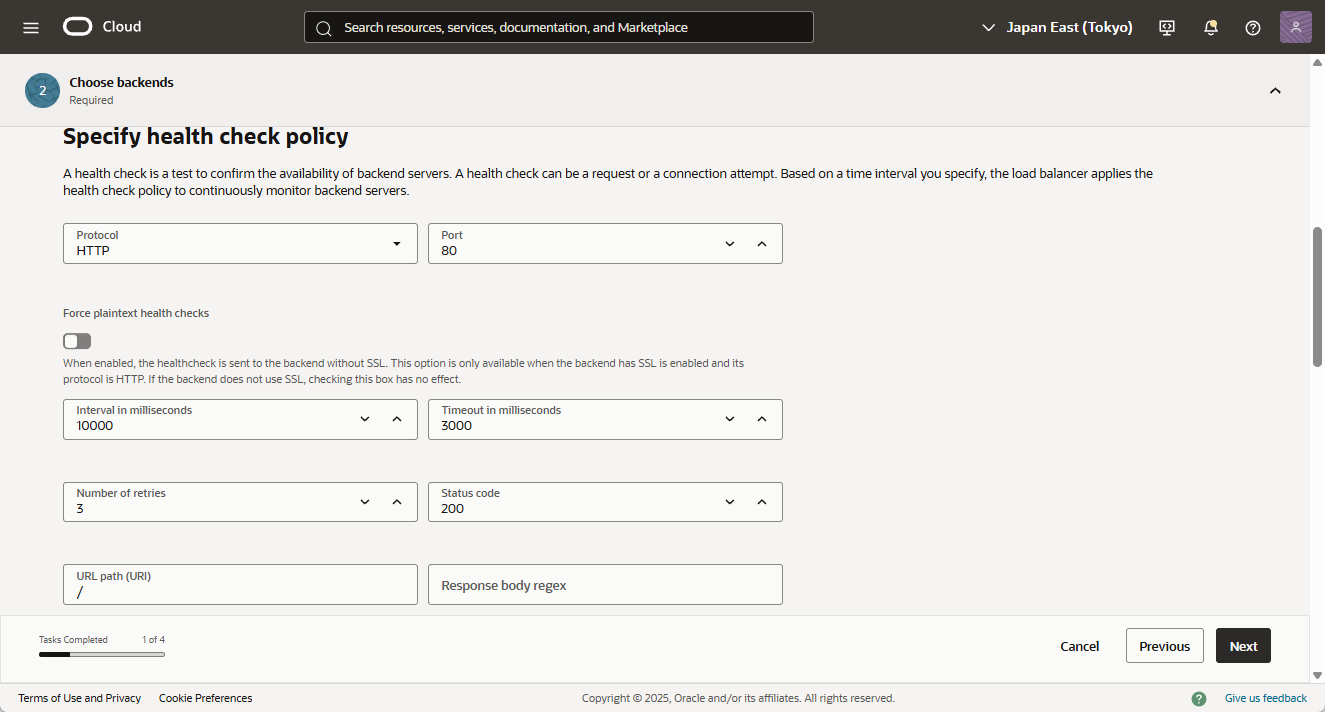Increase the Timeout in milliseconds value

coord(762,419)
